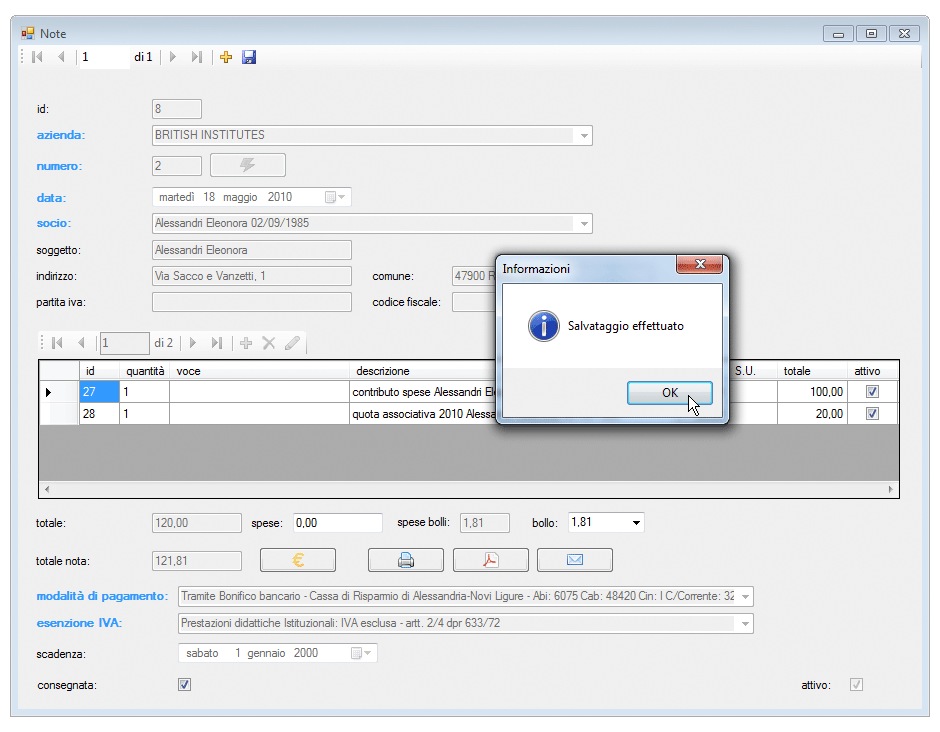Open the scadenza date calendar picker

361,653
